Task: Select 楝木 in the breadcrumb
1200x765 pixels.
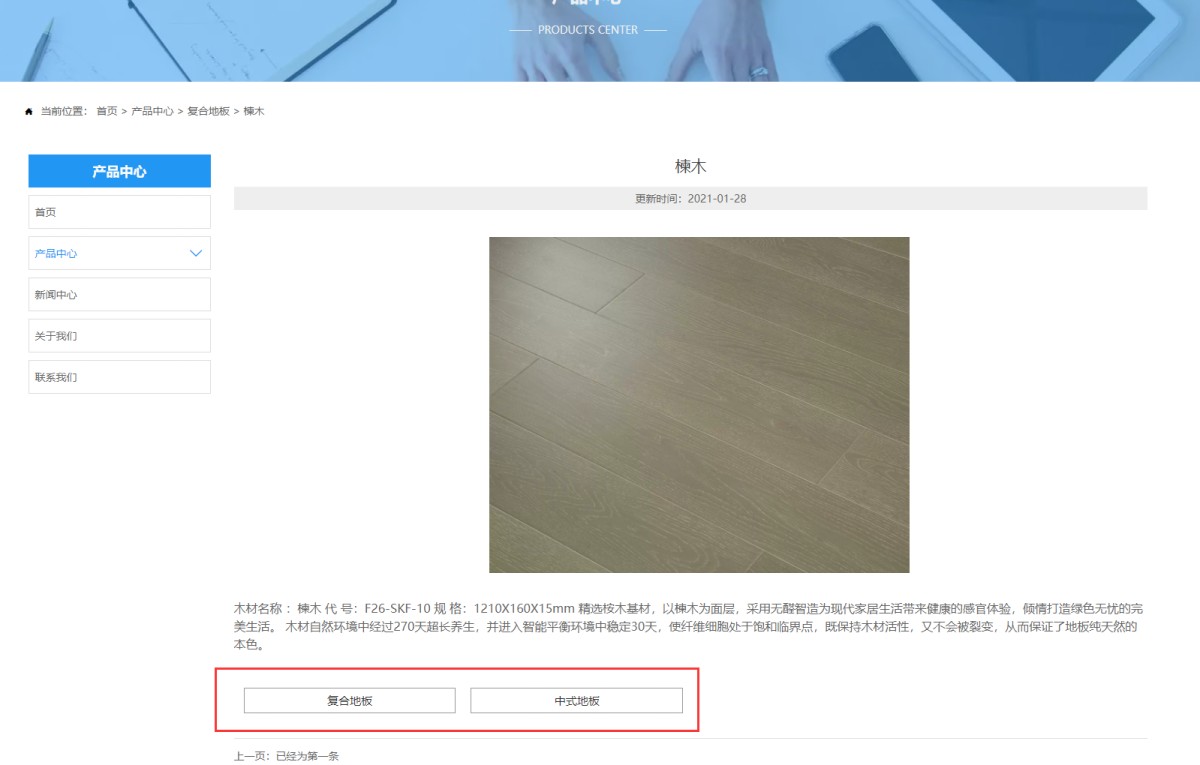Action: tap(254, 111)
